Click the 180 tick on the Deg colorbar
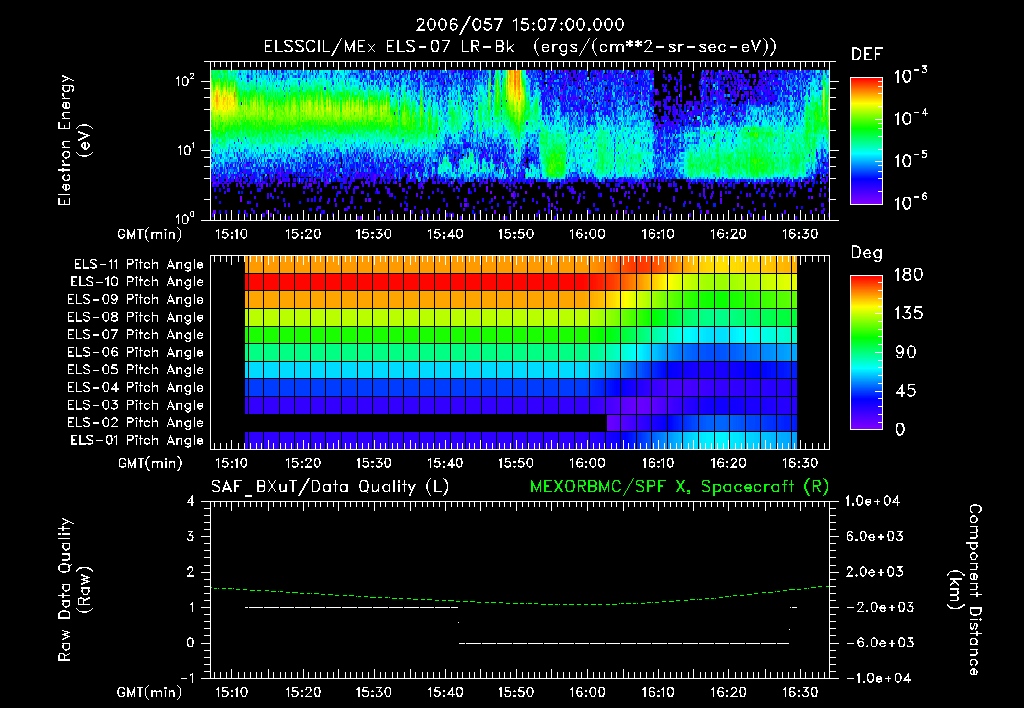1024x708 pixels. point(908,275)
